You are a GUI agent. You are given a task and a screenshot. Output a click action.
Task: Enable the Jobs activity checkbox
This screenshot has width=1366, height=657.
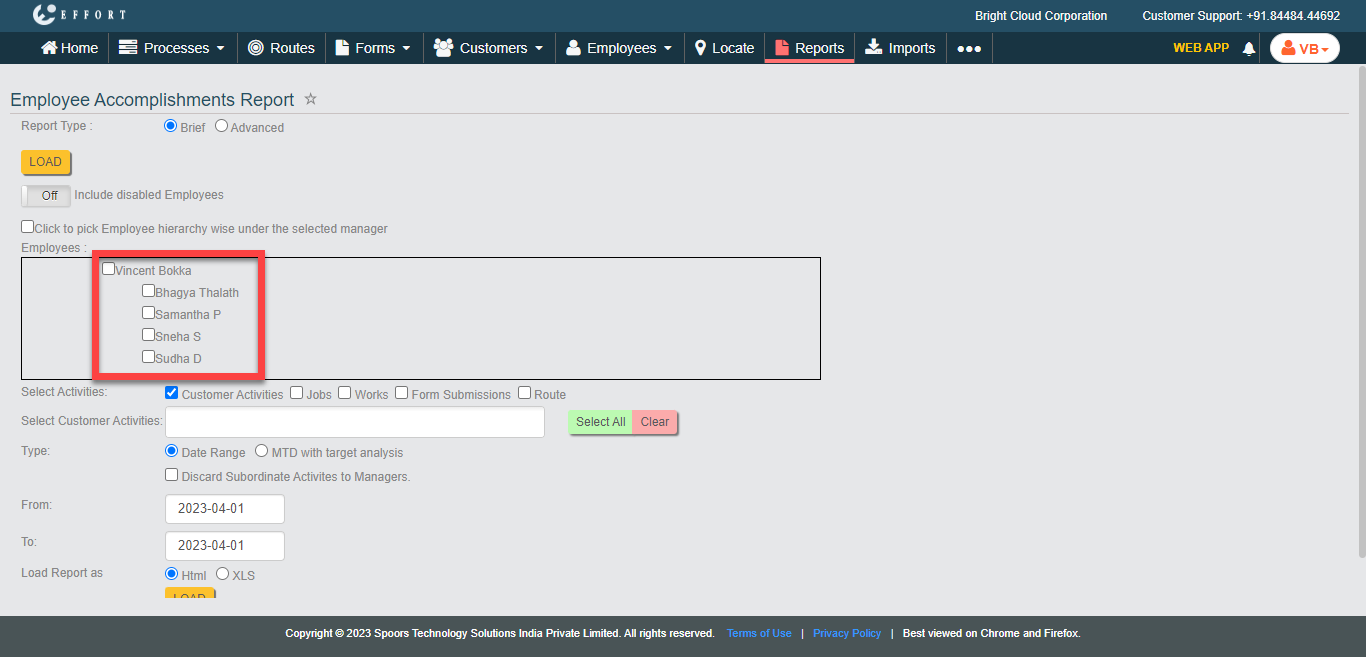[x=297, y=393]
